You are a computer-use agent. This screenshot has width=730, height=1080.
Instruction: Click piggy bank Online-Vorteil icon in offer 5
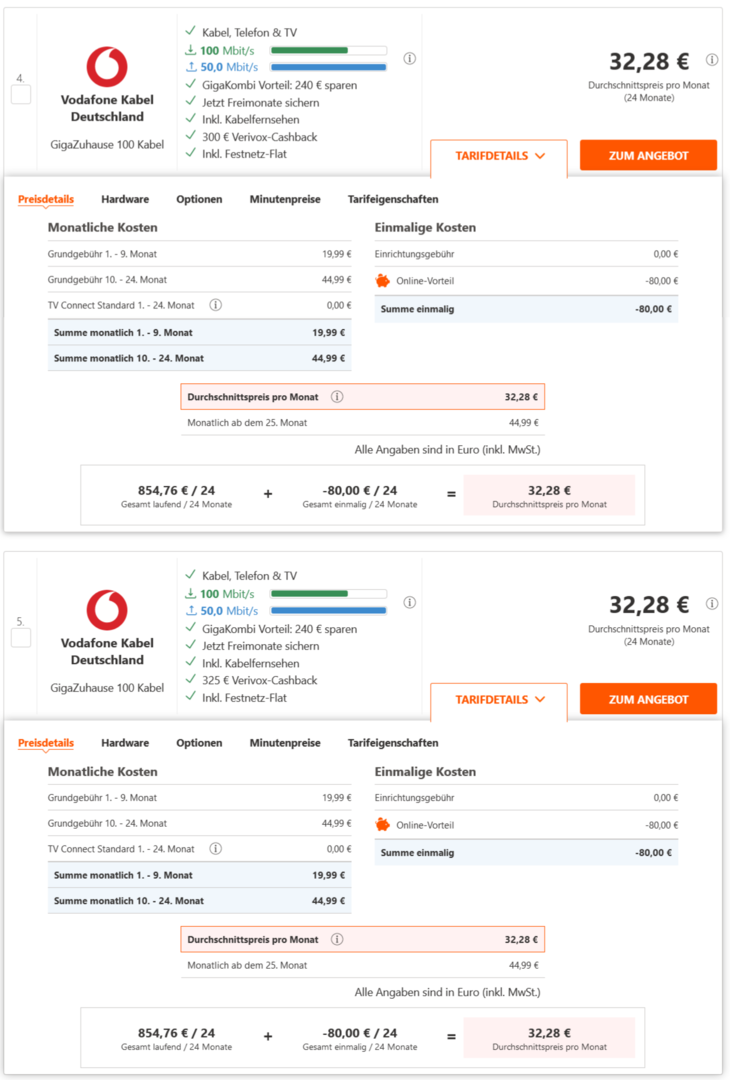tap(383, 825)
